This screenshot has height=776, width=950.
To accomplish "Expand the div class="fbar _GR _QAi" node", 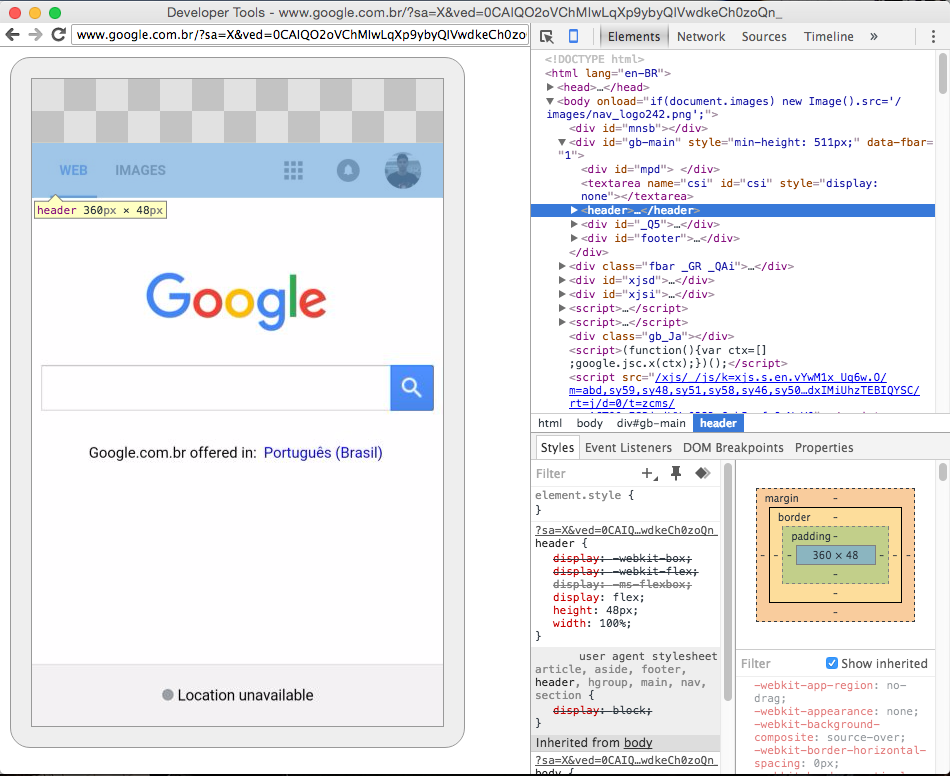I will [562, 266].
